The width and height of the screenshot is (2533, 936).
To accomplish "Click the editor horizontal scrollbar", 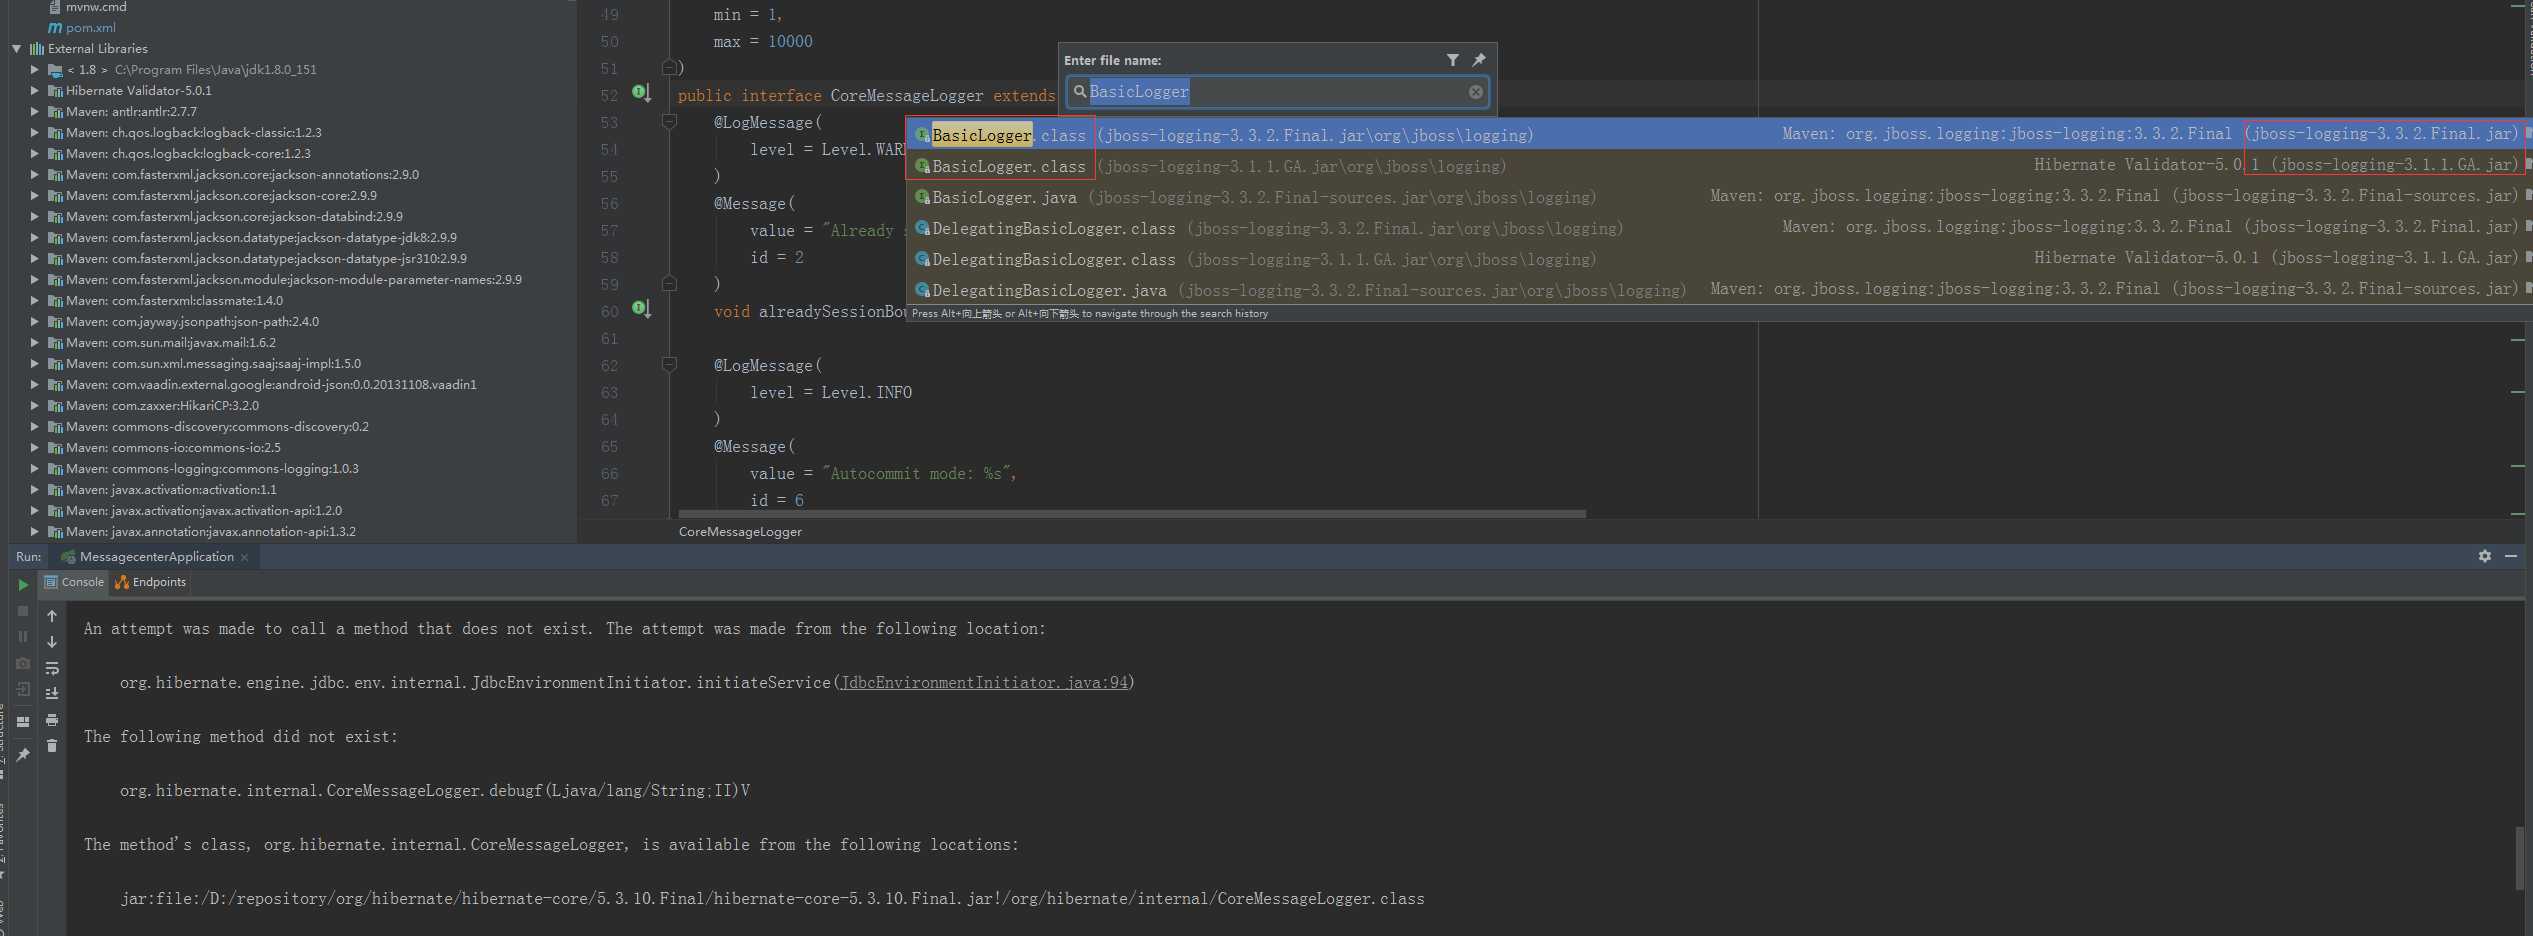I will pyautogui.click(x=1132, y=514).
